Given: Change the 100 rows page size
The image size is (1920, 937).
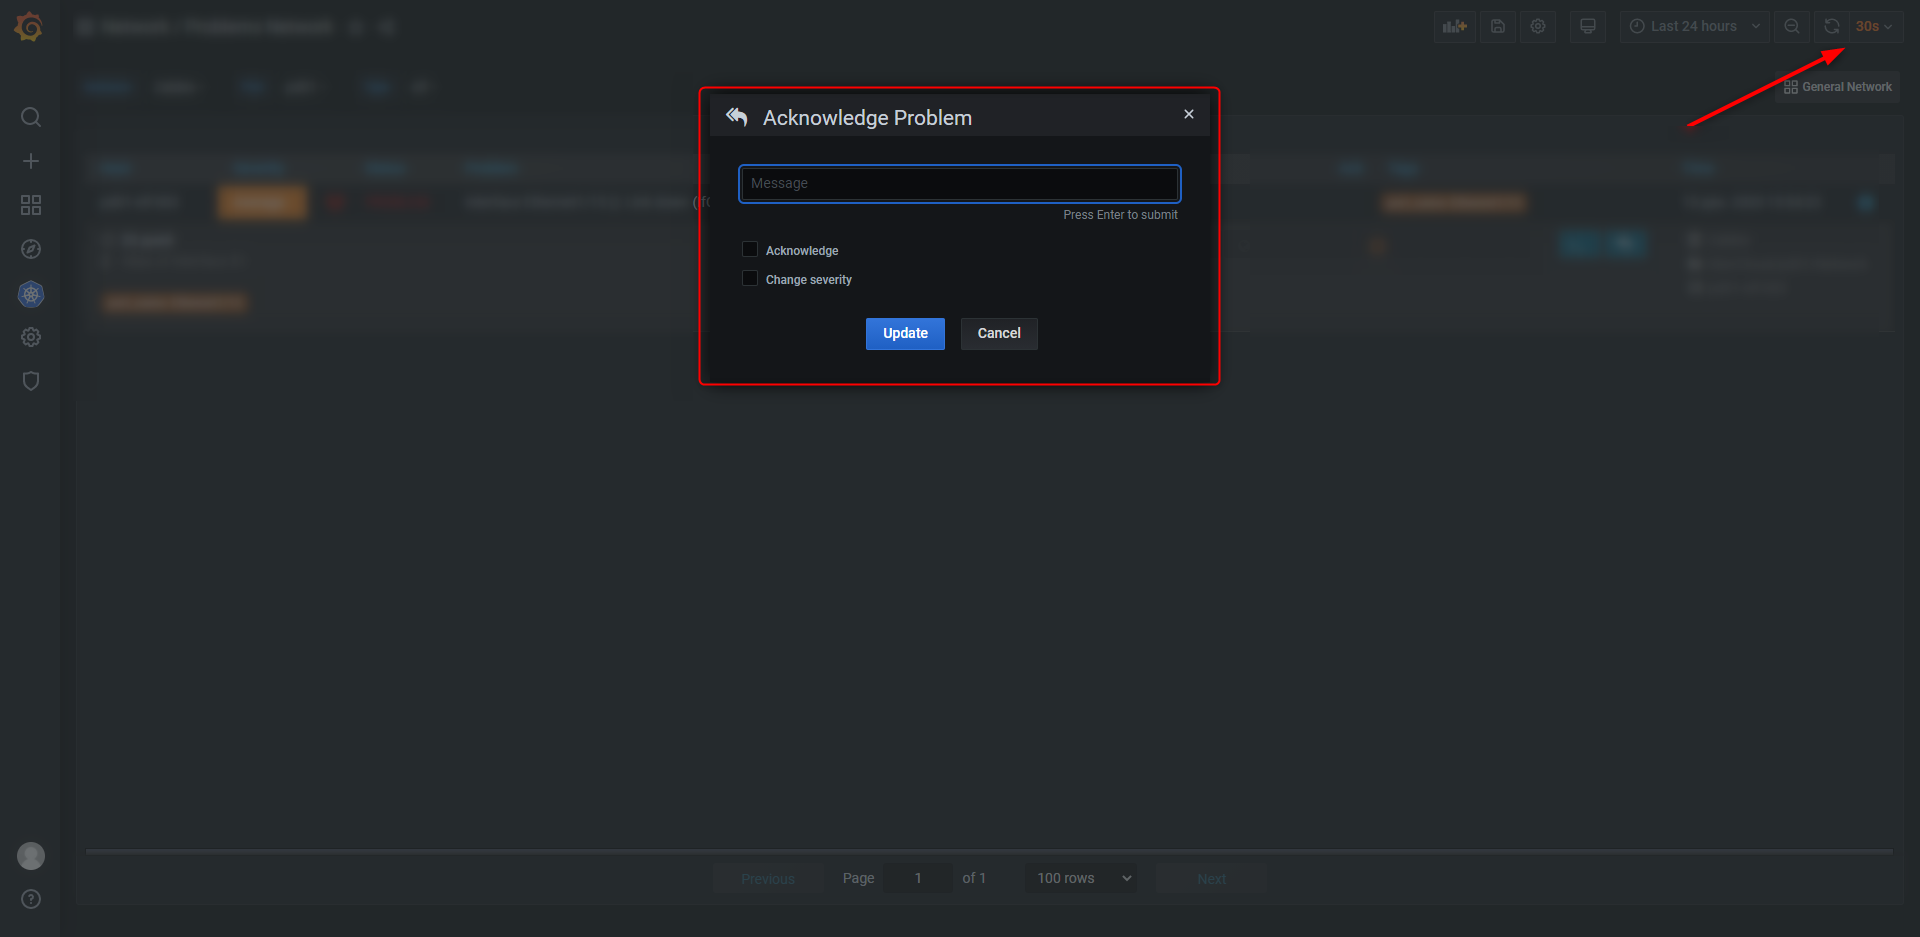Looking at the screenshot, I should point(1080,877).
